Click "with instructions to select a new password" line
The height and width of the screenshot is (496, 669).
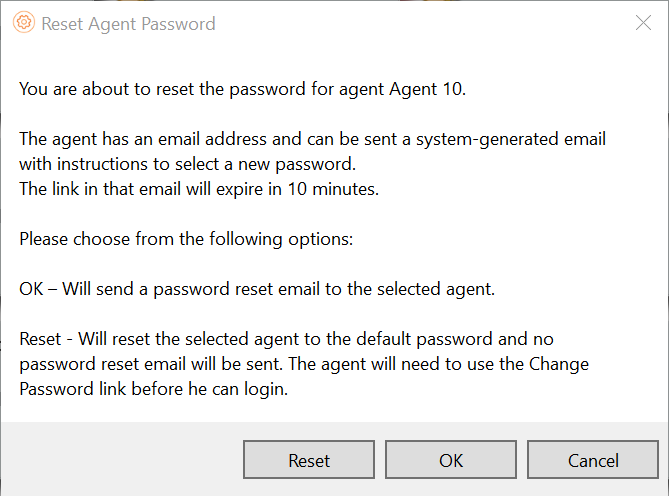click(x=185, y=163)
